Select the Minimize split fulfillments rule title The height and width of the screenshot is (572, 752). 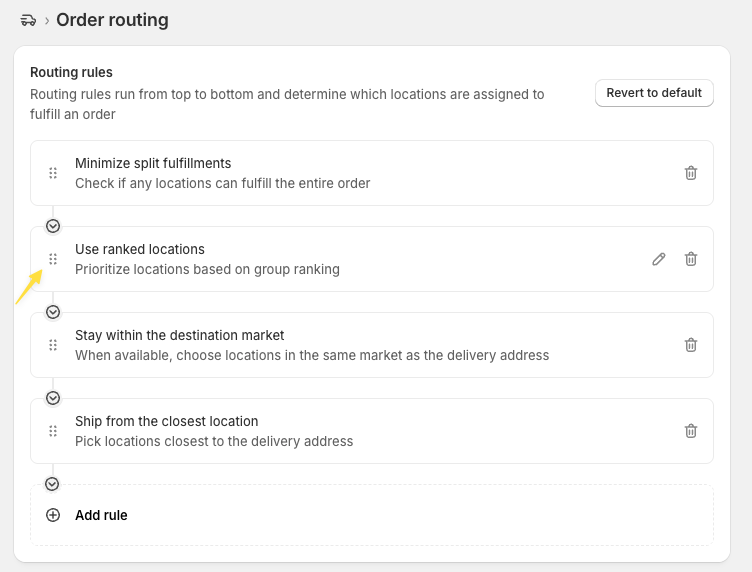[x=153, y=163]
